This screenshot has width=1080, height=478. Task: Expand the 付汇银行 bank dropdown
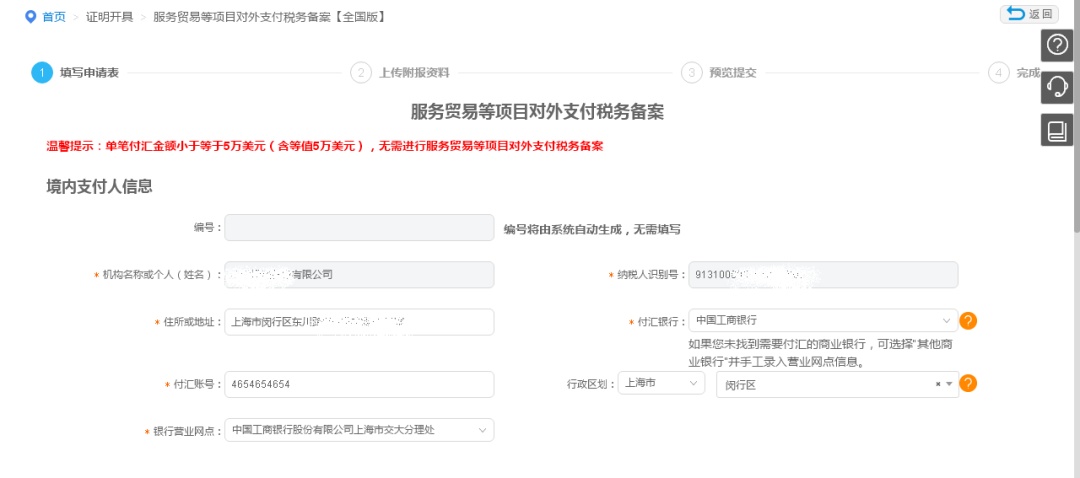click(945, 321)
